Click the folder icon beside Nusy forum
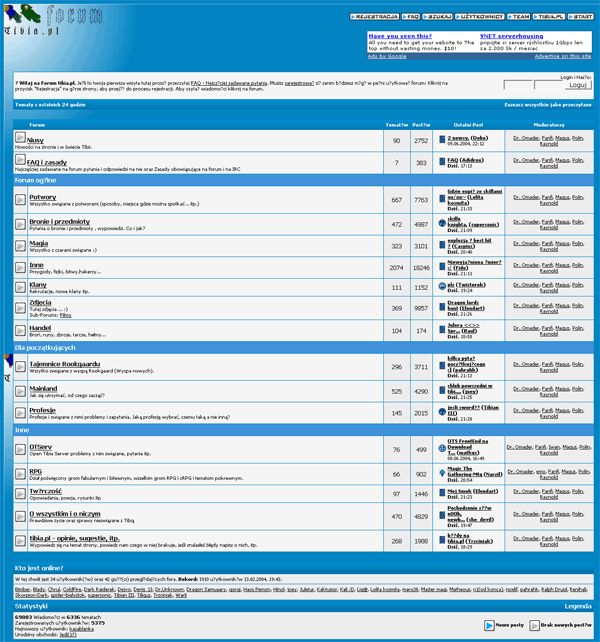Viewport: 600px width, 642px height. pyautogui.click(x=20, y=137)
